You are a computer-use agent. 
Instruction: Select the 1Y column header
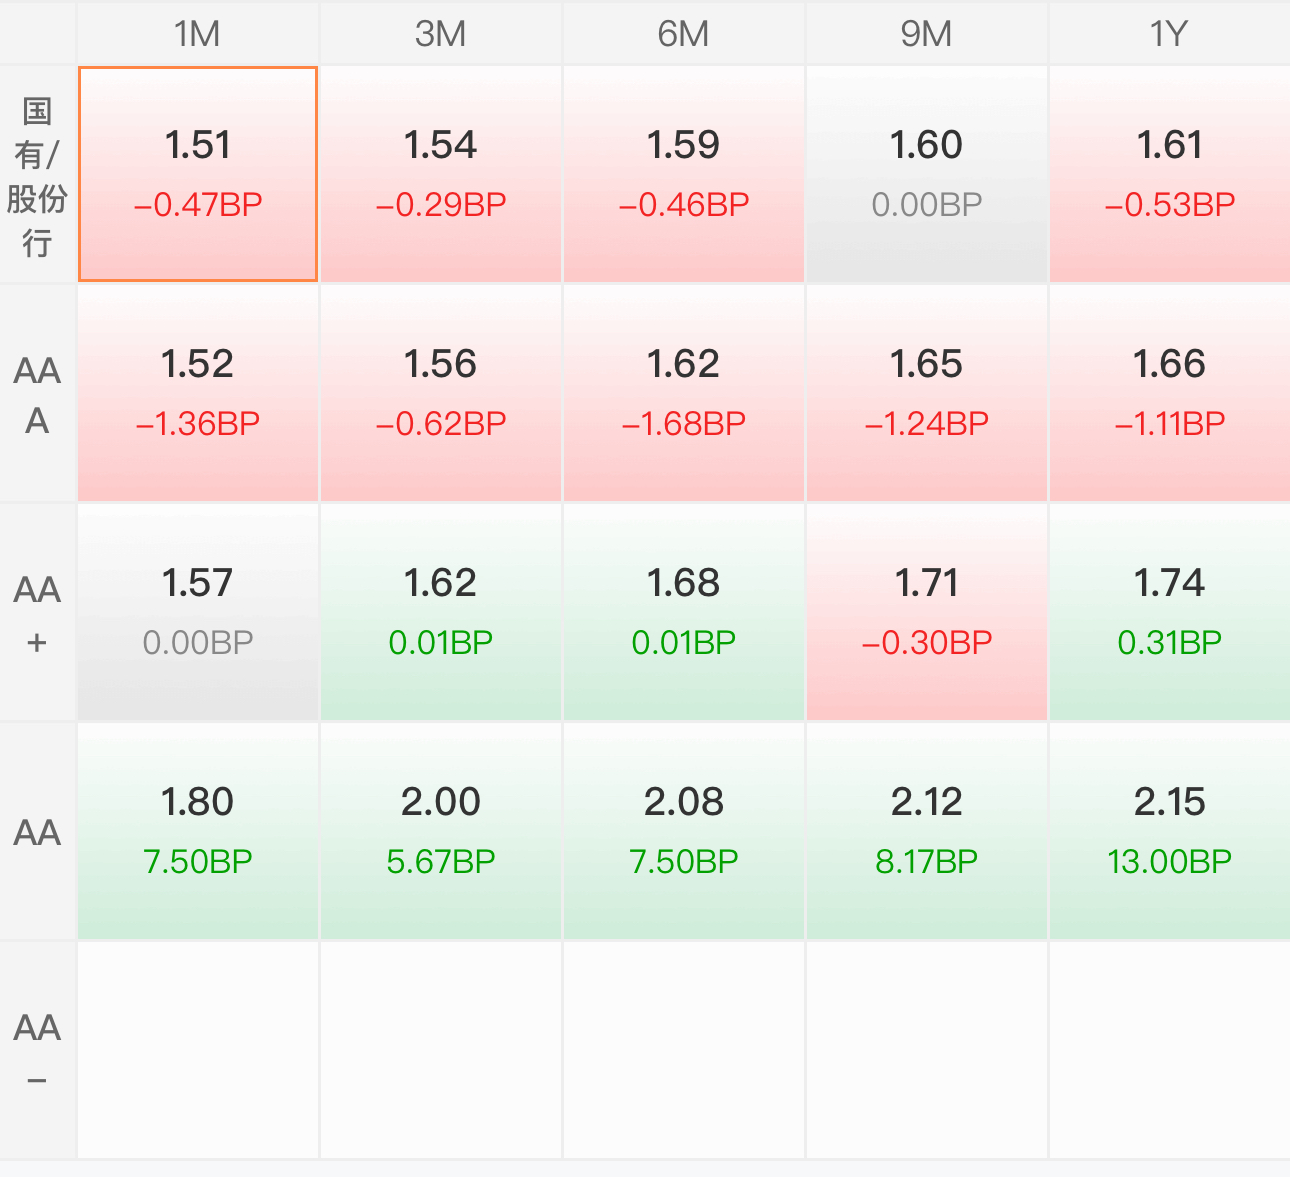pos(1170,33)
